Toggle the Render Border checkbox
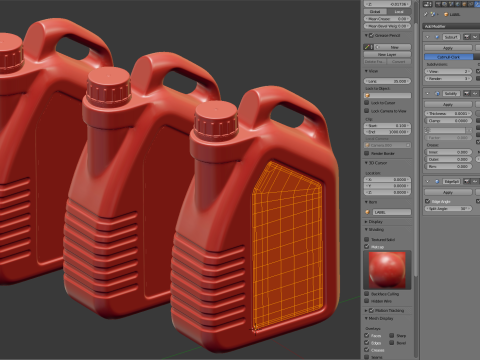Image resolution: width=480 pixels, height=360 pixels. [x=367, y=153]
